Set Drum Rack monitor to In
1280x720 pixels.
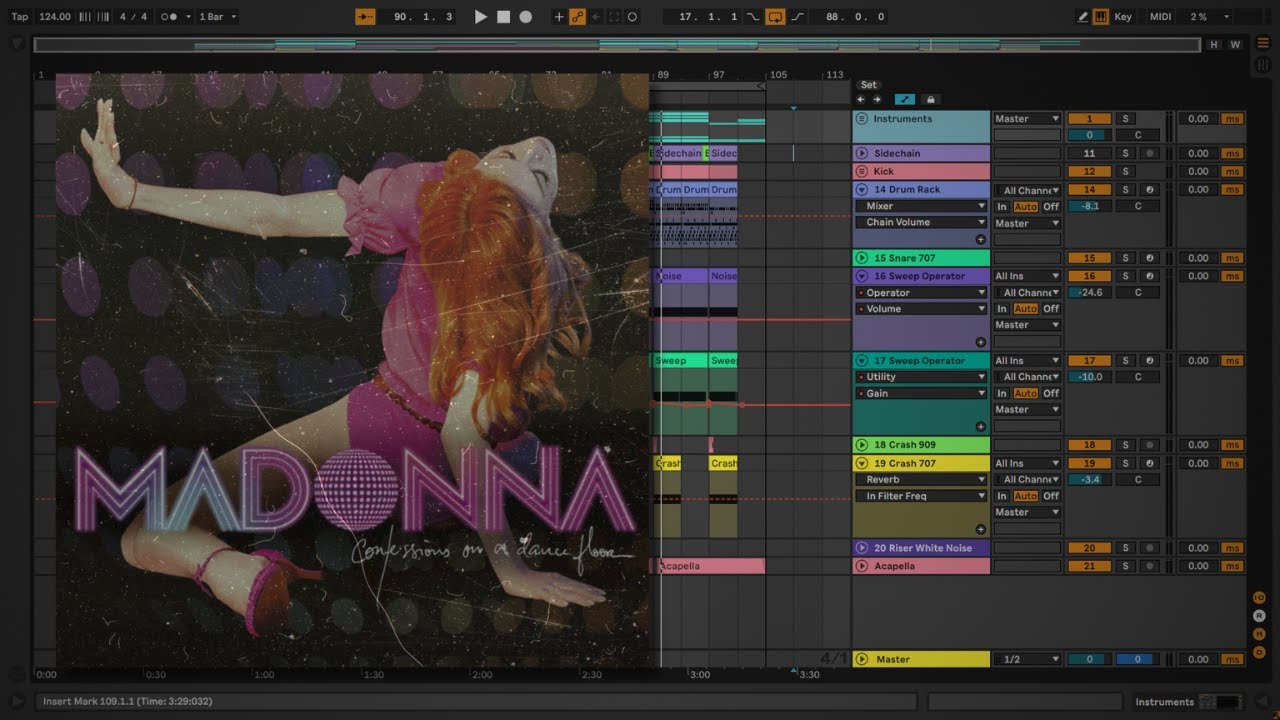(x=1002, y=206)
